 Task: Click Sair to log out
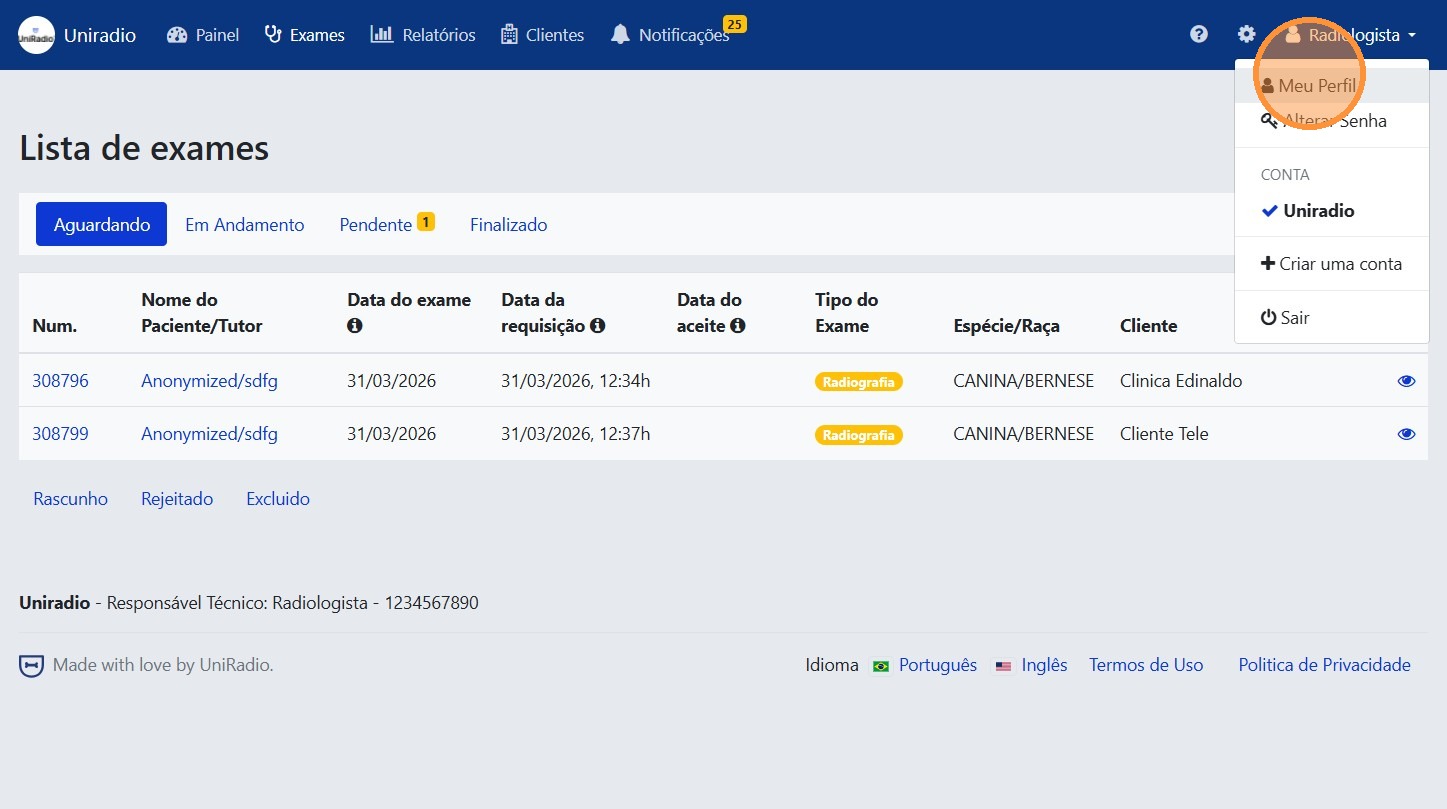coord(1294,318)
